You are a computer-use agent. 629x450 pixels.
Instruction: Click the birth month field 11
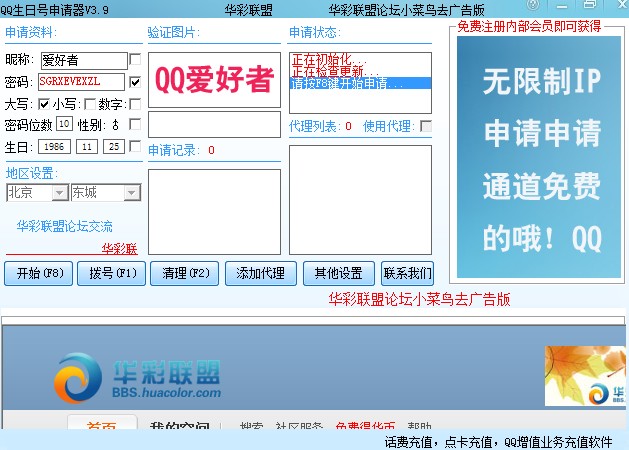(87, 147)
